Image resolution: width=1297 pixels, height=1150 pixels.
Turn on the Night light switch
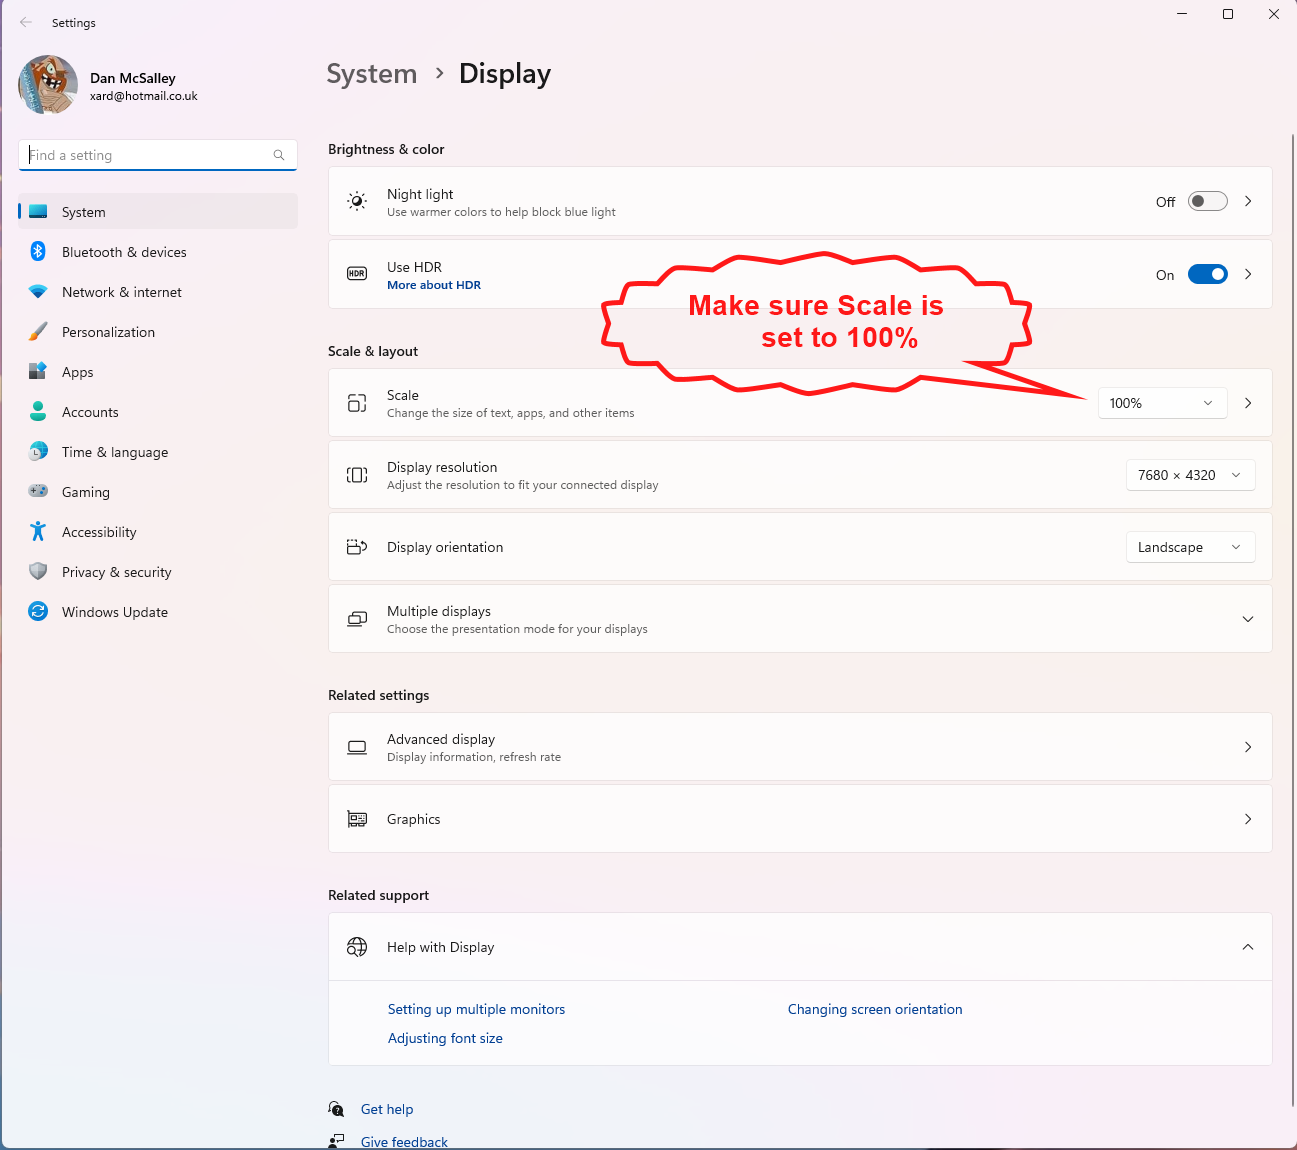(x=1207, y=202)
